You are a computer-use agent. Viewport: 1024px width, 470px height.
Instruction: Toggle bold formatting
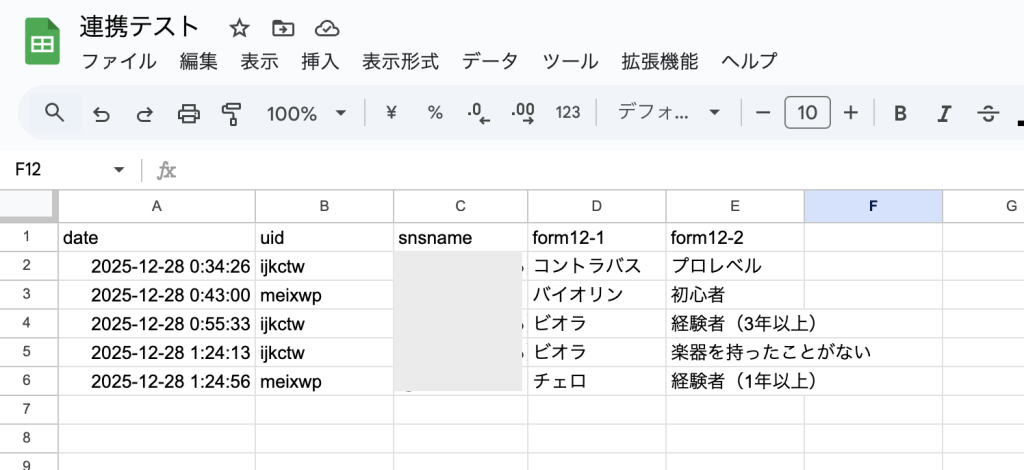click(x=900, y=113)
